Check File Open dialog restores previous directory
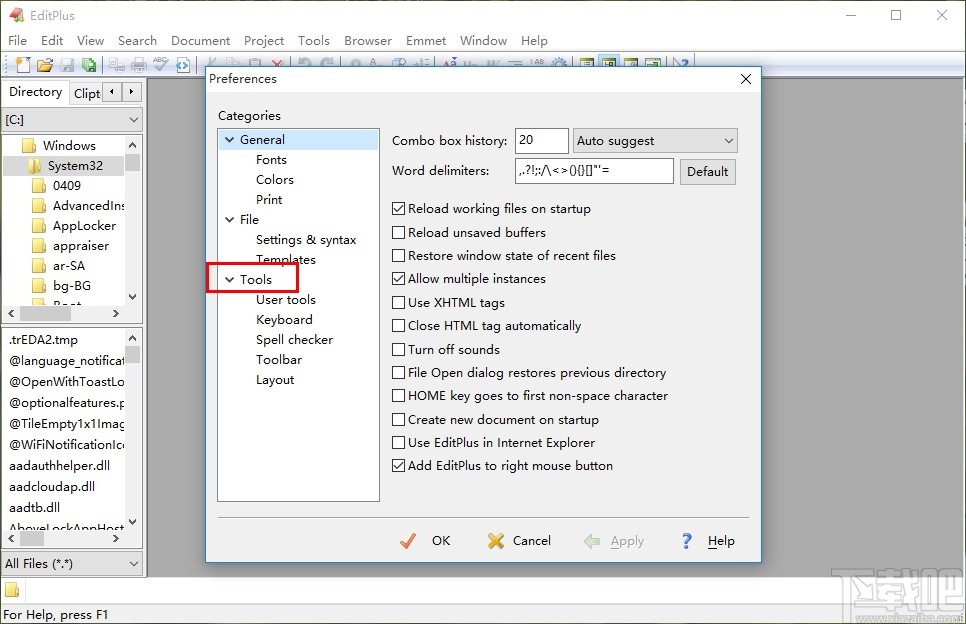This screenshot has height=624, width=966. (399, 373)
